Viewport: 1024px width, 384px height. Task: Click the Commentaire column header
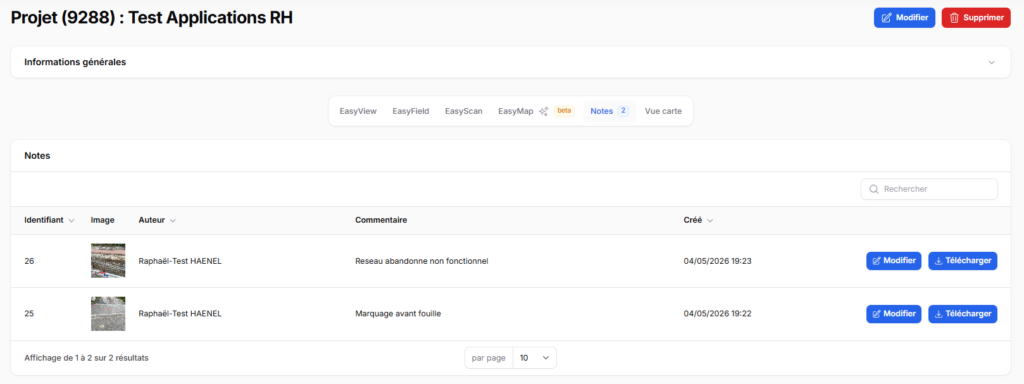[381, 220]
